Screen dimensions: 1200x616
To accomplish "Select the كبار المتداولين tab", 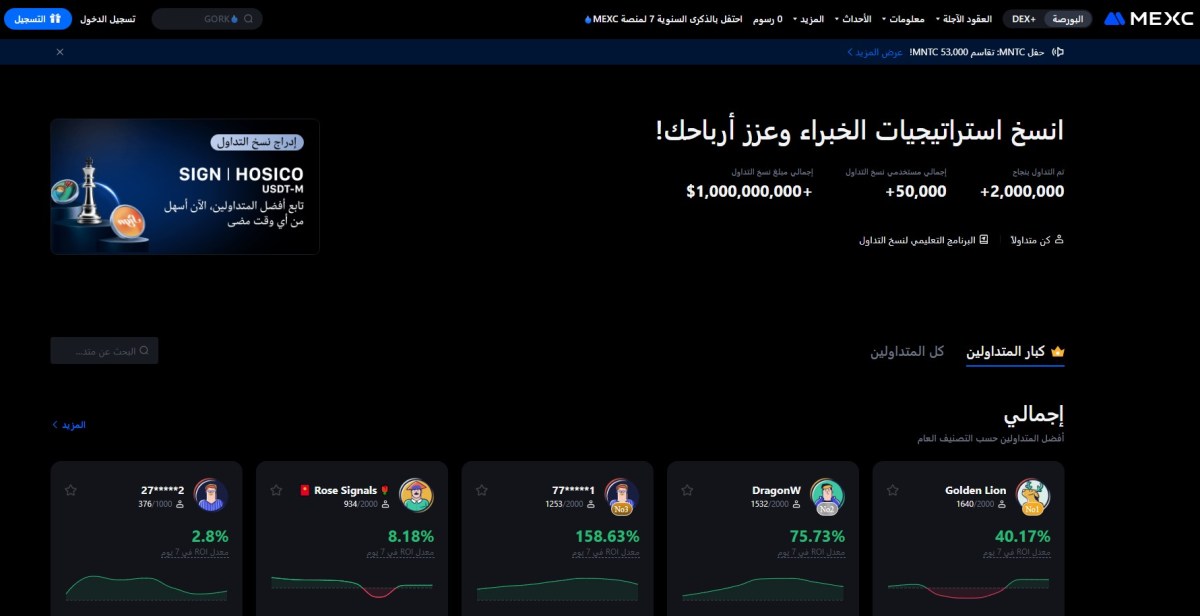I will point(1014,352).
